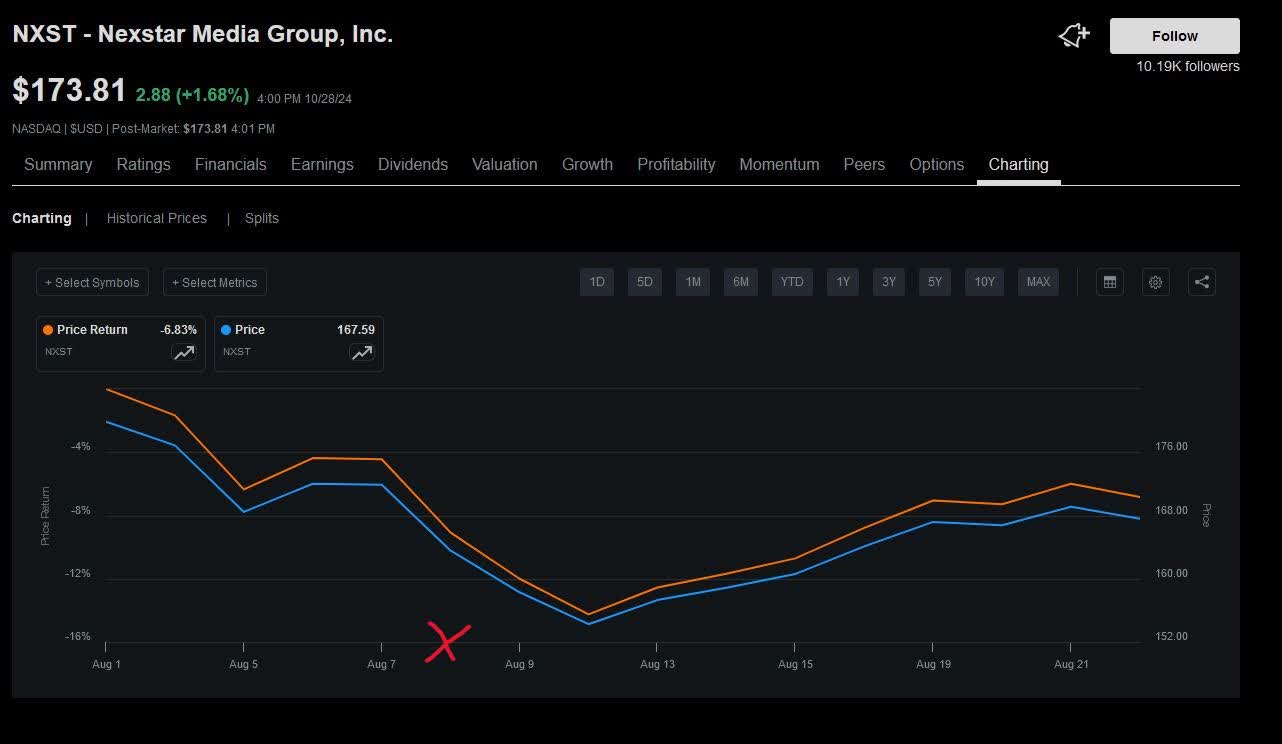Open the Select Symbols picker
The height and width of the screenshot is (744, 1282).
[x=92, y=282]
